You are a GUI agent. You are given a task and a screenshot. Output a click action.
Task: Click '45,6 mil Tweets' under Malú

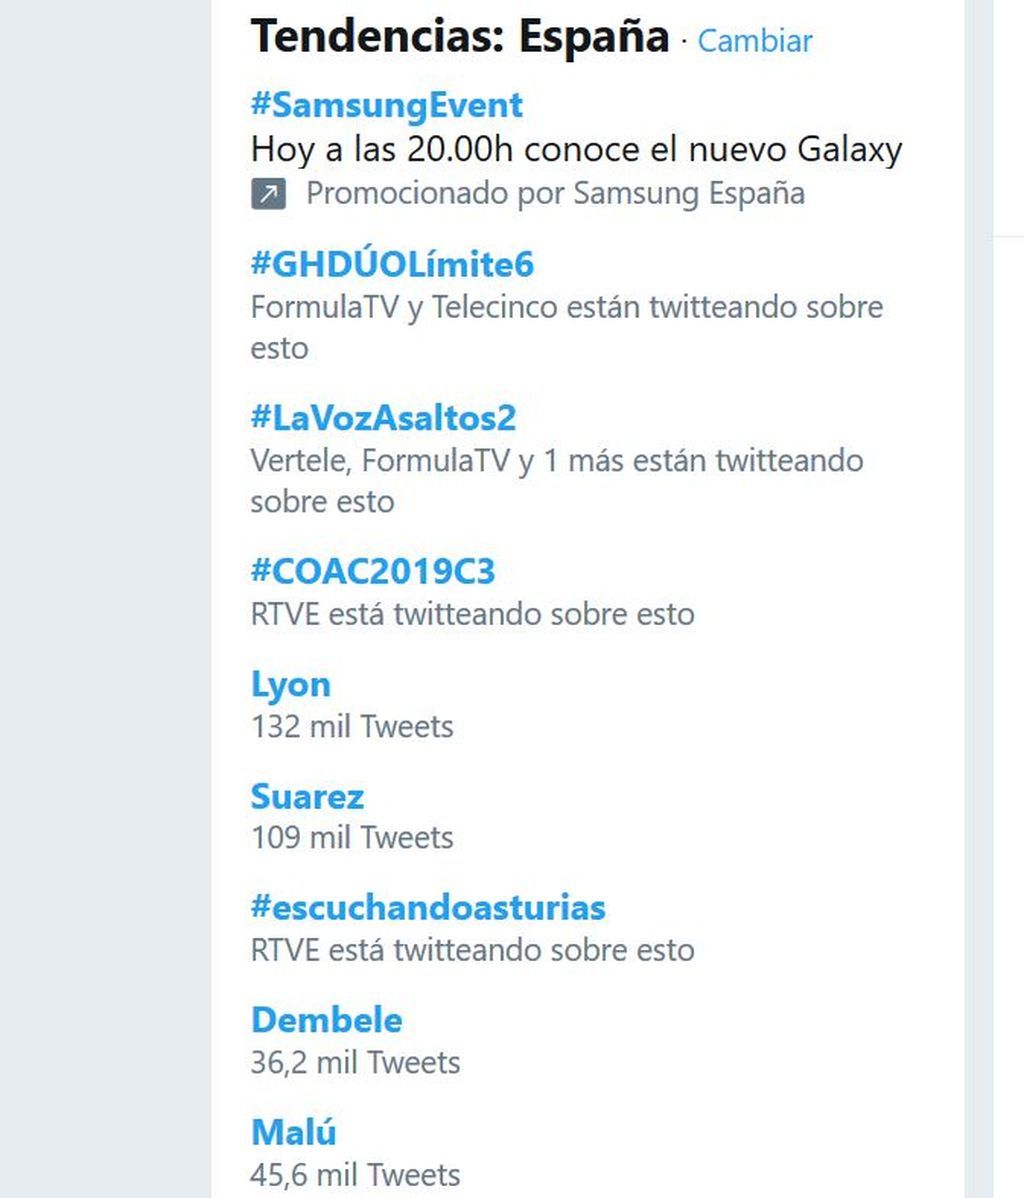[355, 1175]
